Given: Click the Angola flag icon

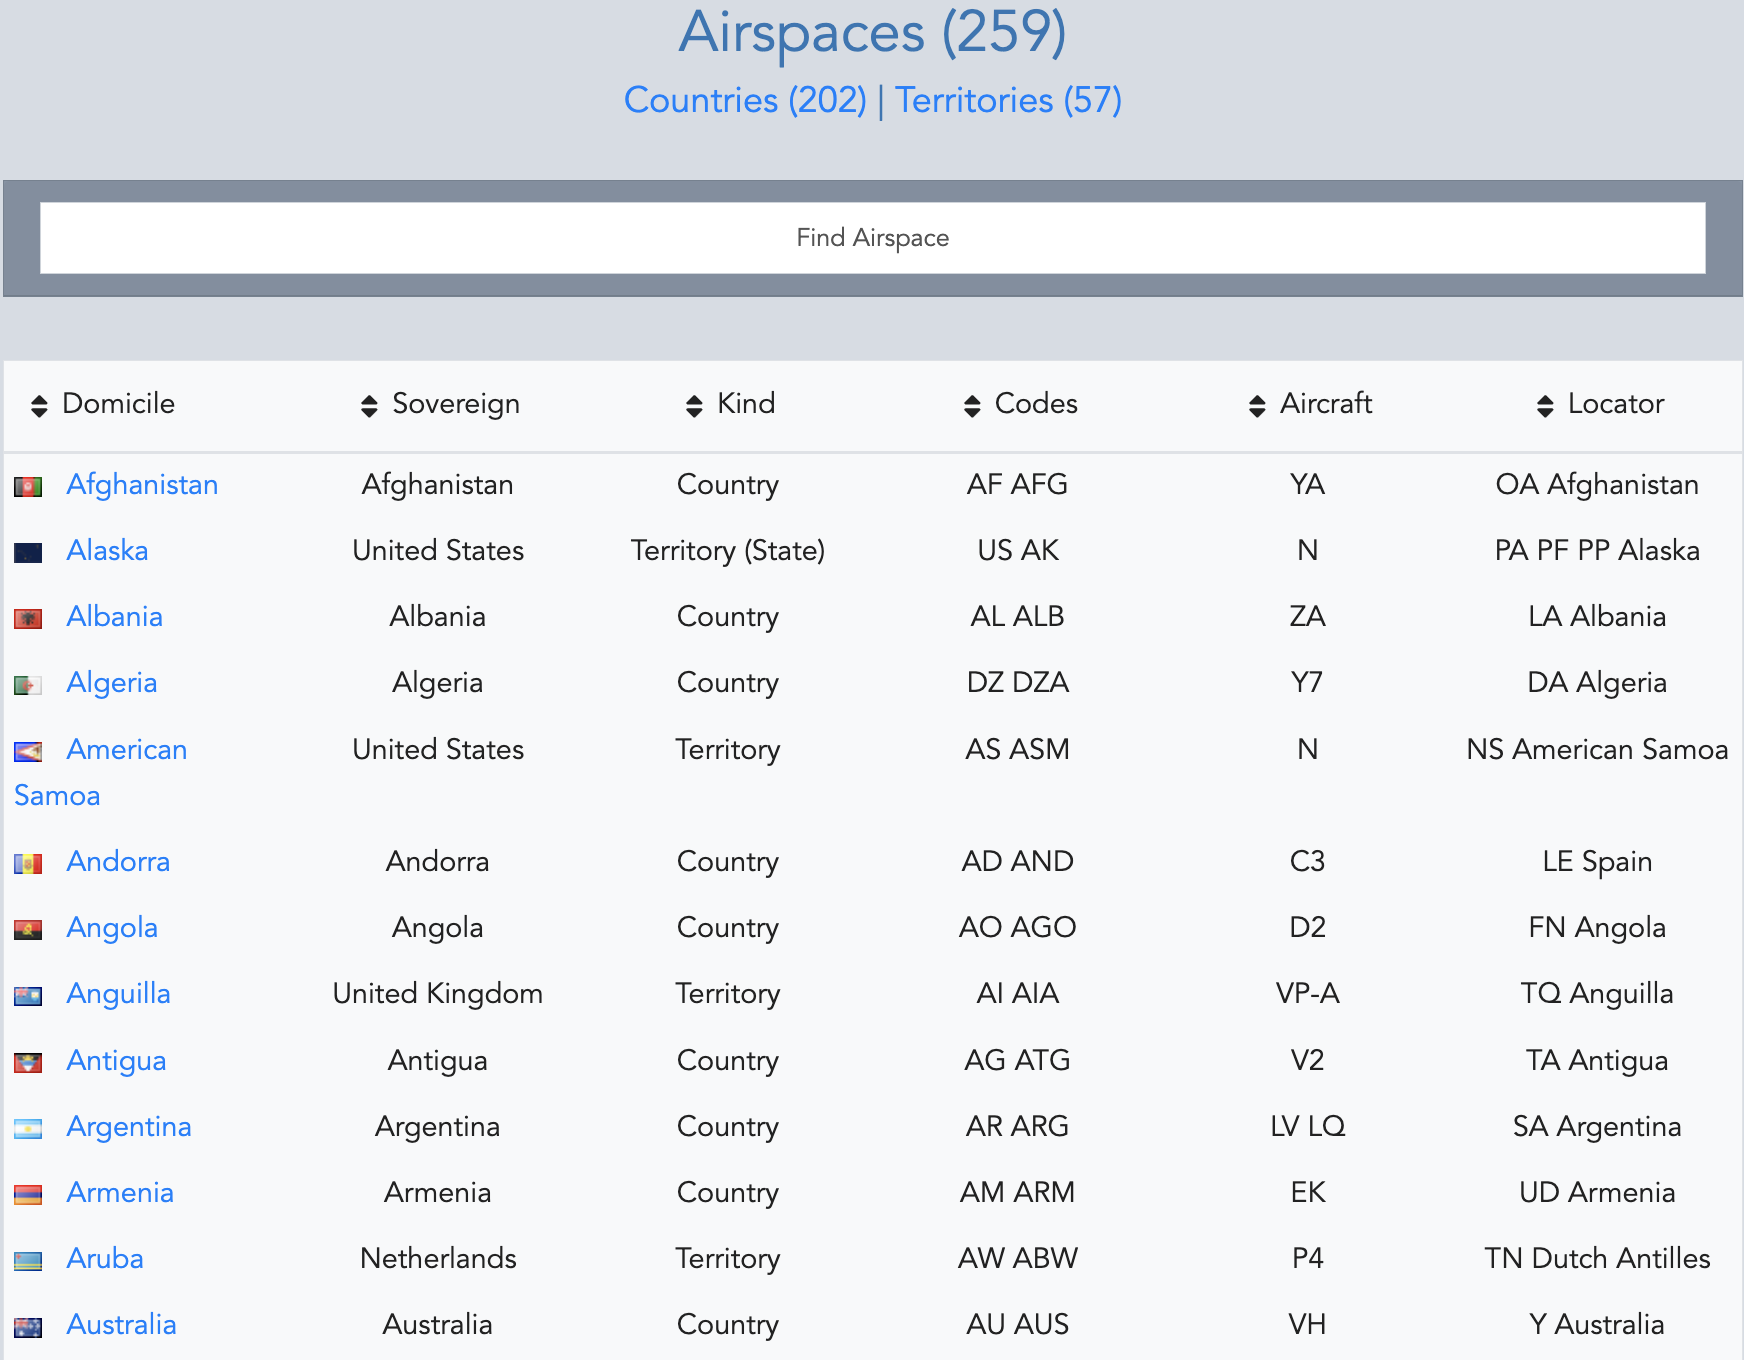Looking at the screenshot, I should click(x=28, y=928).
